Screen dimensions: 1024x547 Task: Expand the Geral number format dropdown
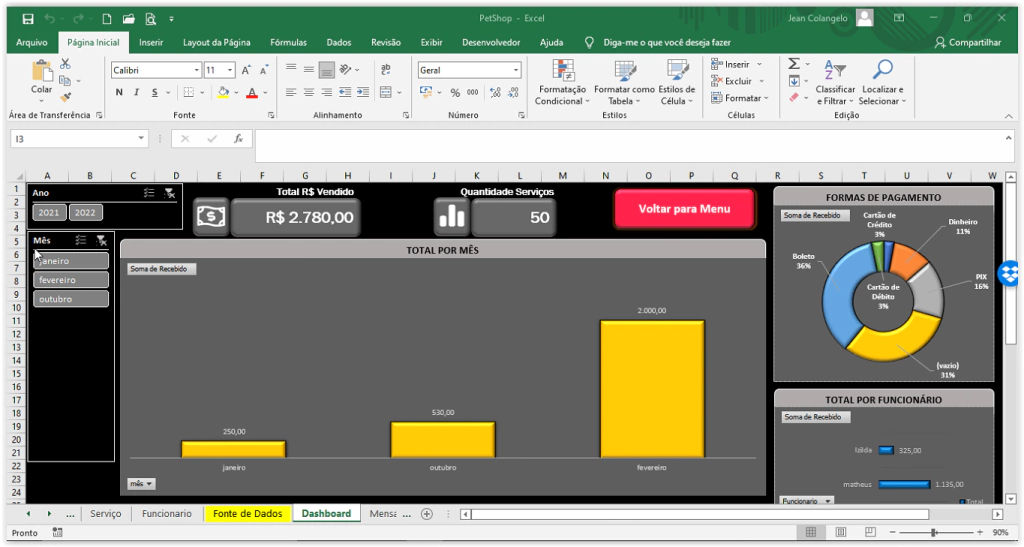point(516,71)
